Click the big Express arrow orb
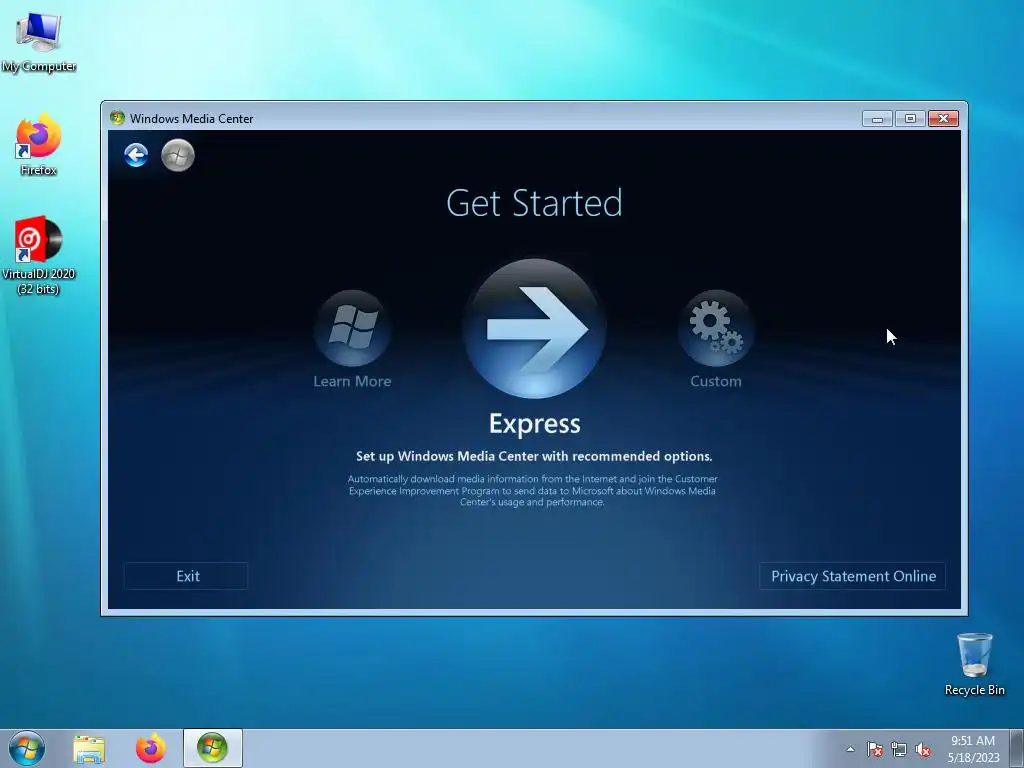 pos(534,328)
